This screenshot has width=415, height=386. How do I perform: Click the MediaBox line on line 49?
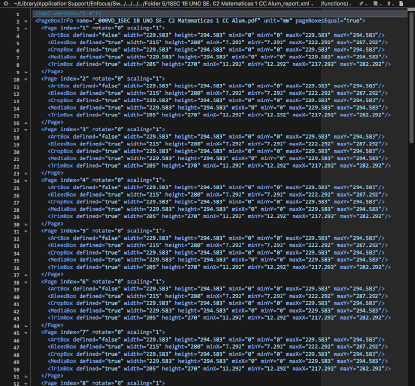pos(218,361)
